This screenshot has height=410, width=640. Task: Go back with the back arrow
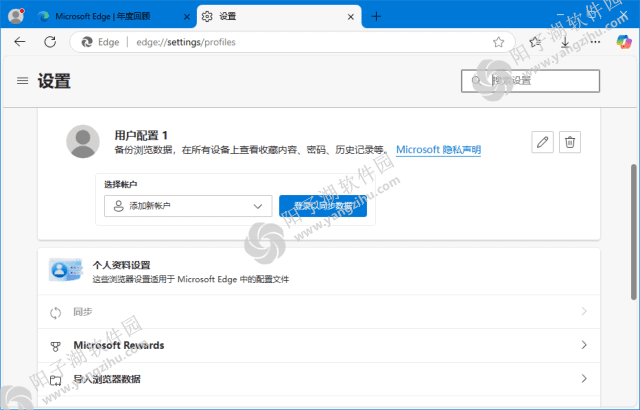click(20, 42)
